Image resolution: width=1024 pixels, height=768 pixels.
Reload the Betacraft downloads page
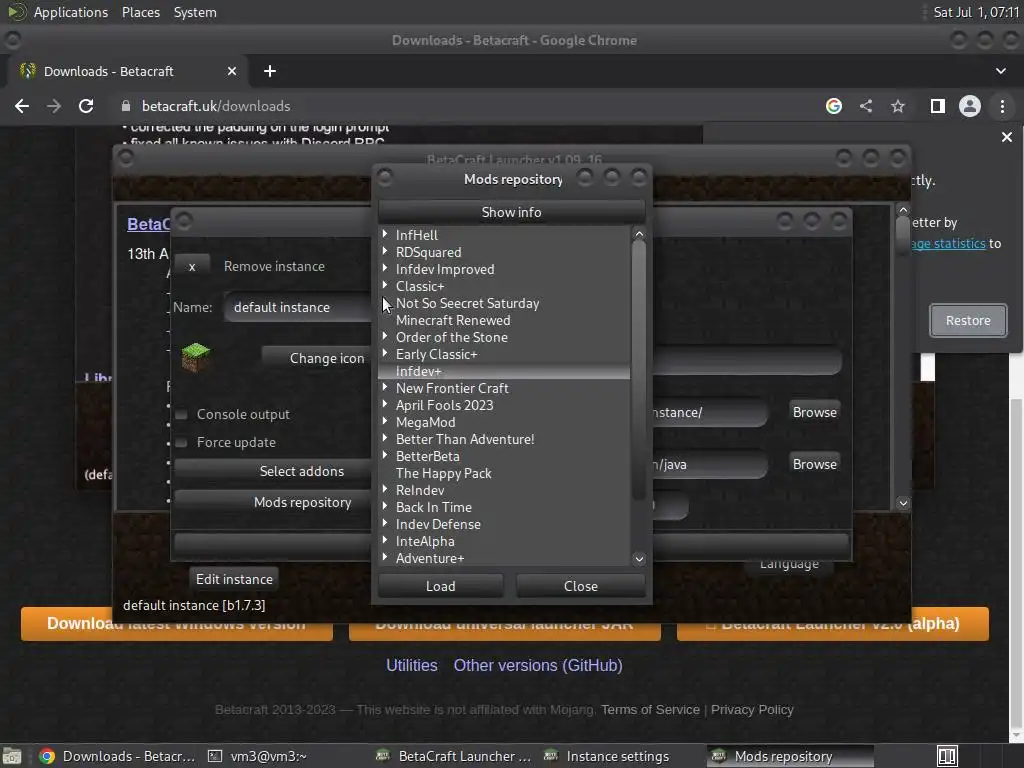(86, 106)
